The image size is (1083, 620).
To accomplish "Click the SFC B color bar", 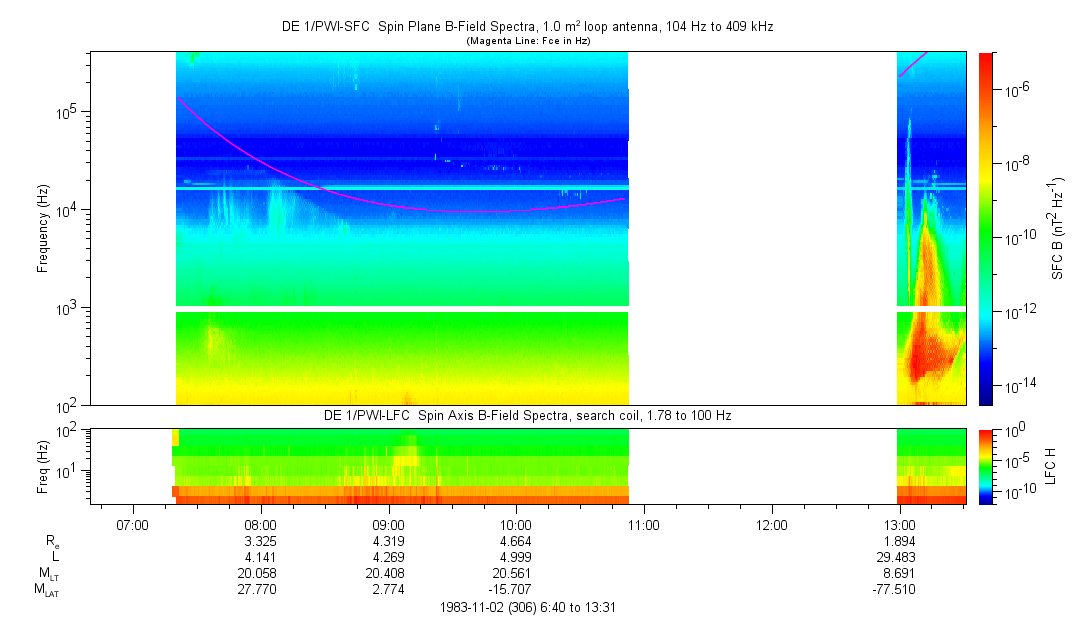I will point(986,228).
